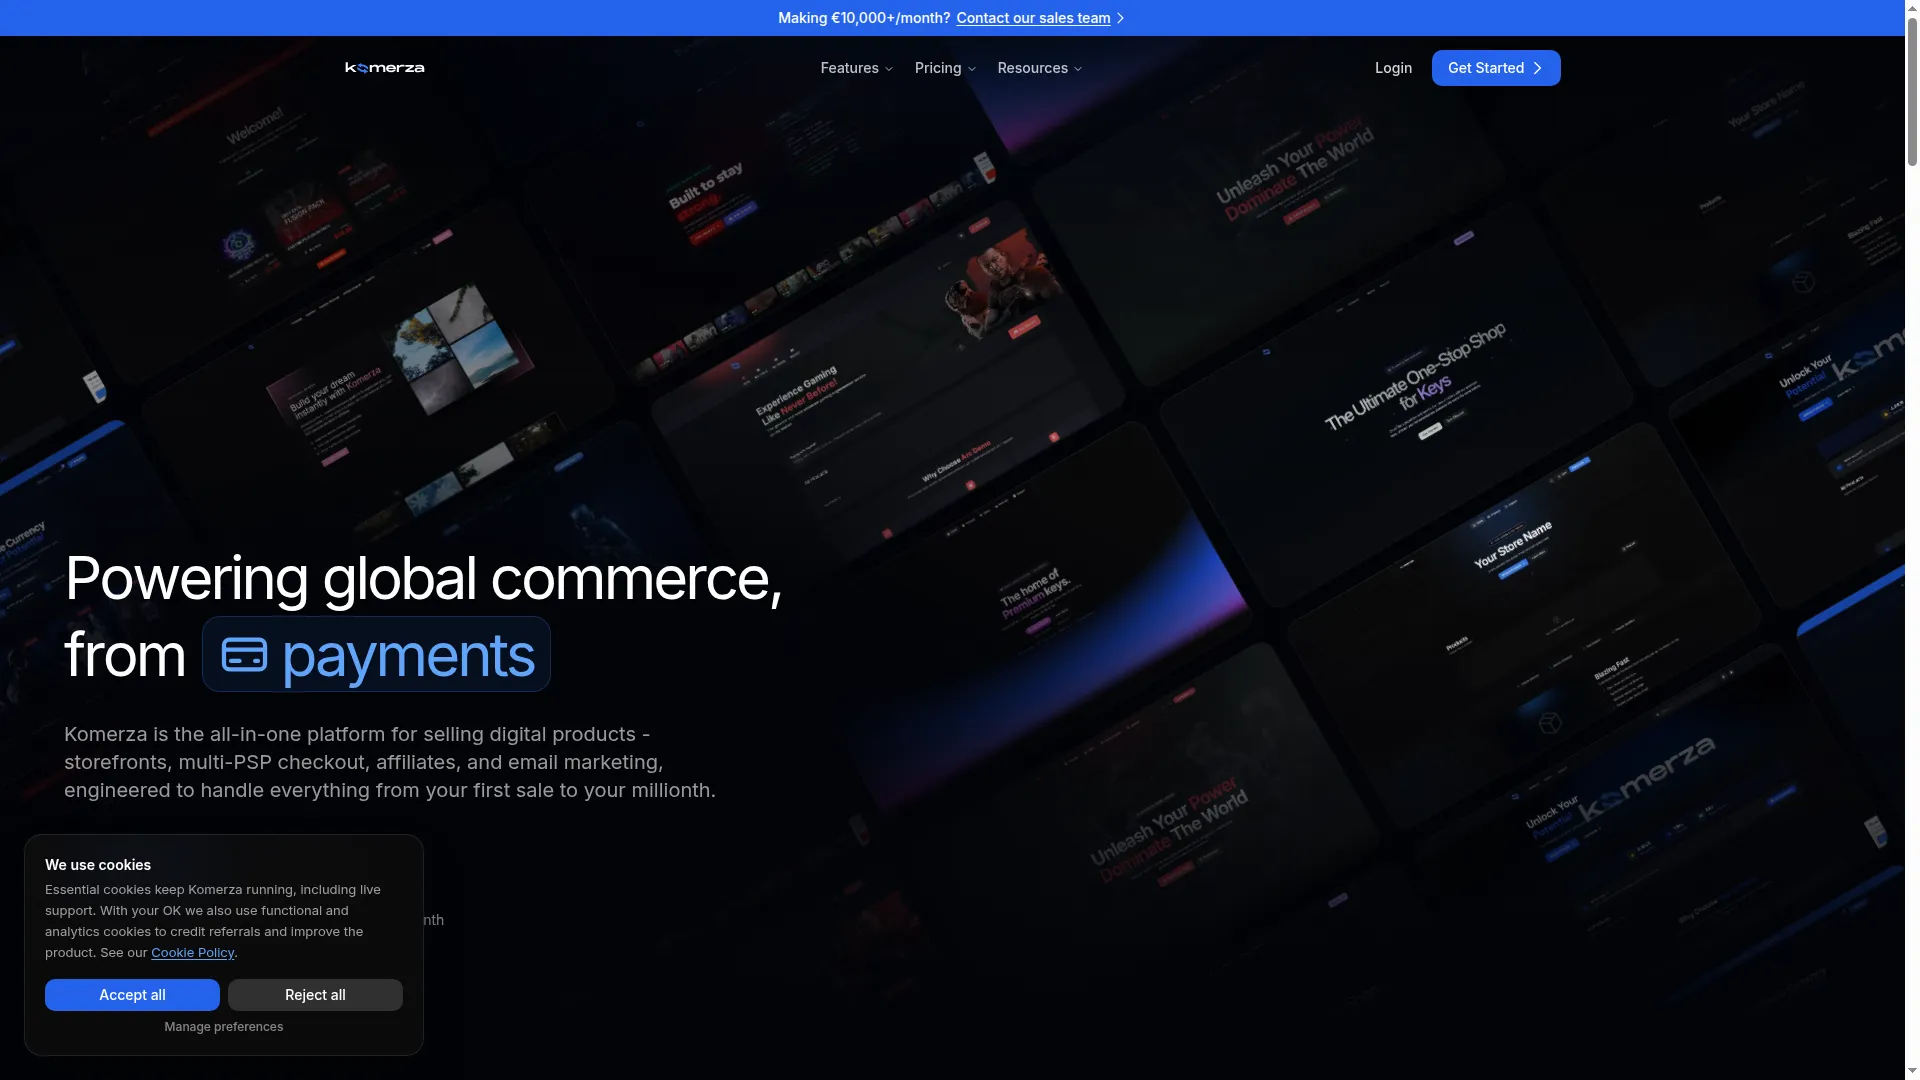Screen dimensions: 1920x1080
Task: Follow the Contact our sales team link
Action: (x=1033, y=18)
